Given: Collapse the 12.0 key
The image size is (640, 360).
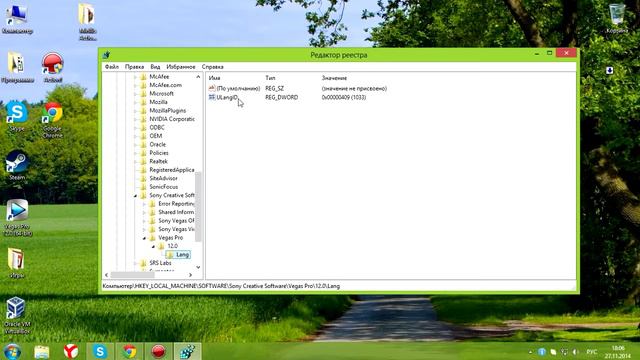Looking at the screenshot, I should pyautogui.click(x=153, y=247).
